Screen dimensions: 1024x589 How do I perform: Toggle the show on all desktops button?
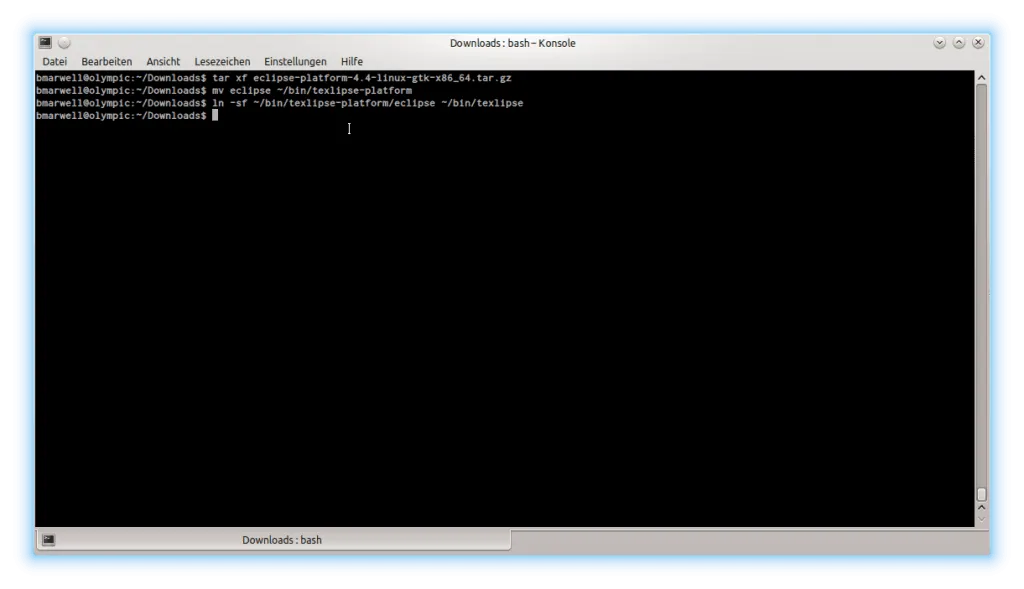pyautogui.click(x=64, y=43)
